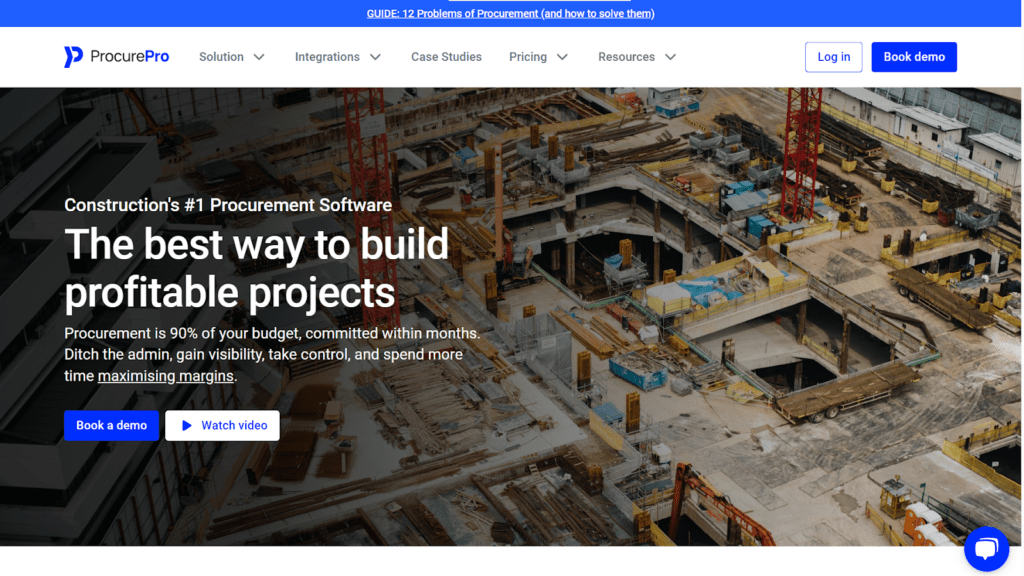Select Integrations in the navigation bar
The image size is (1024, 576).
click(329, 57)
